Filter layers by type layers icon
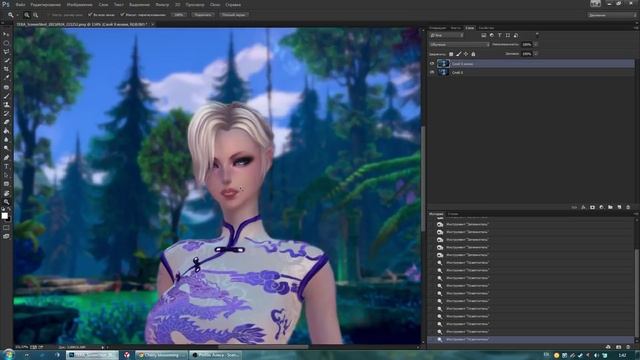This screenshot has height=360, width=640. click(500, 36)
